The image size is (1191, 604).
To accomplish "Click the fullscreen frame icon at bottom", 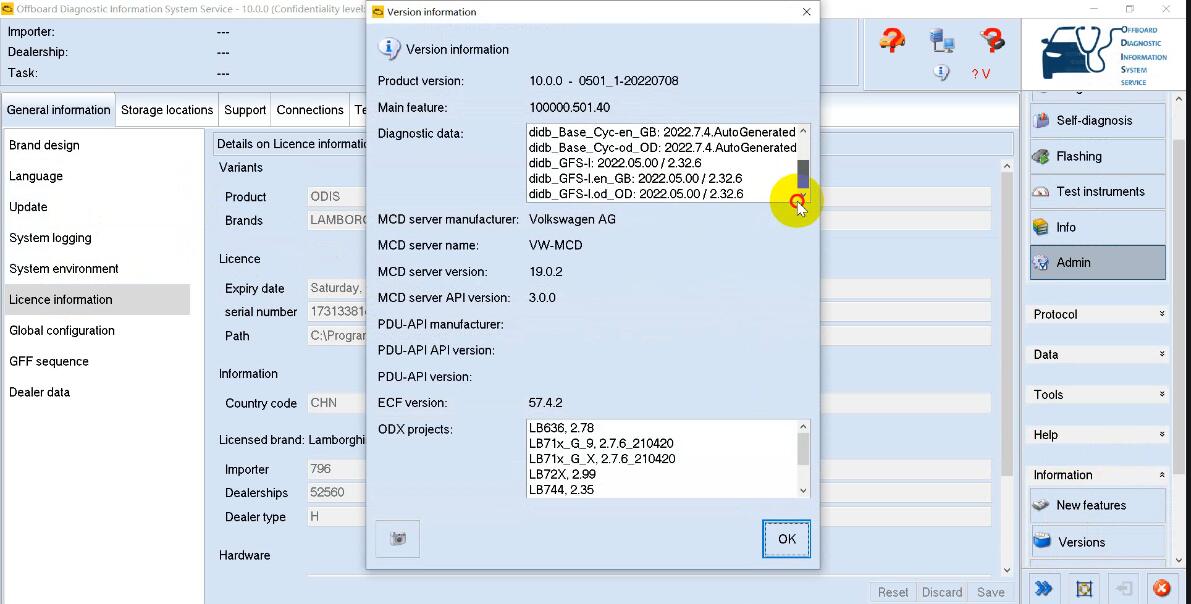I will click(1084, 588).
